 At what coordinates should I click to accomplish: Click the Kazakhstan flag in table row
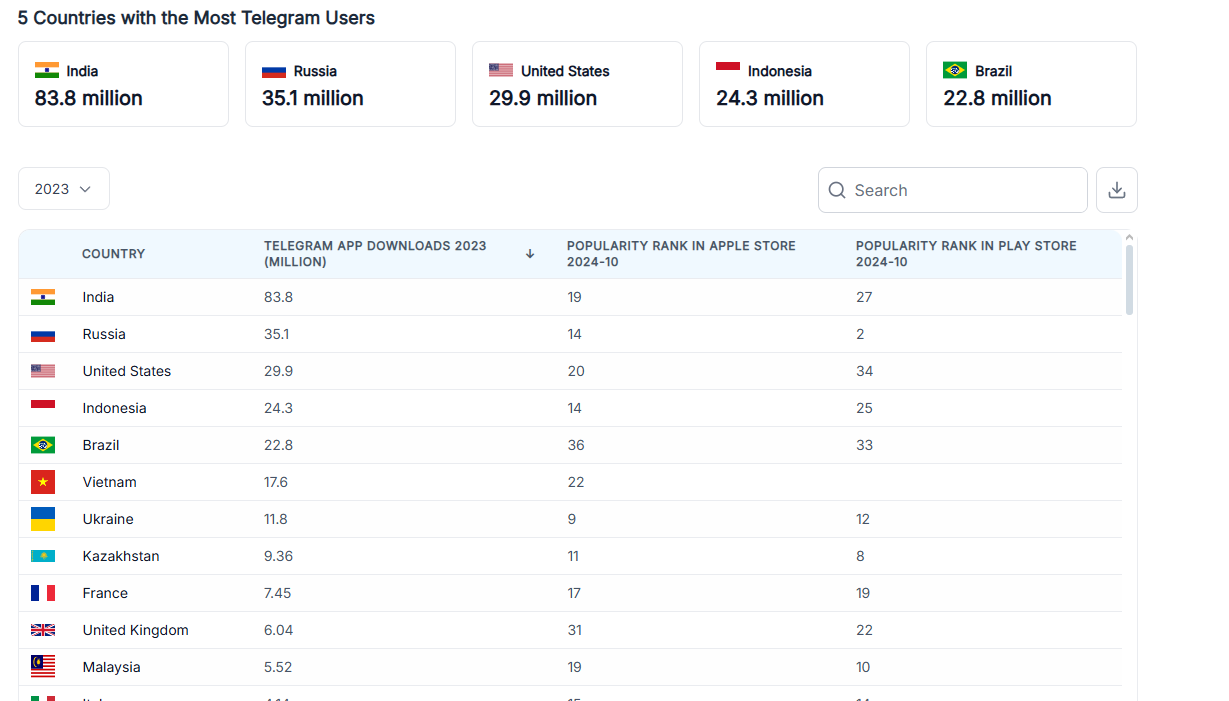tap(43, 556)
